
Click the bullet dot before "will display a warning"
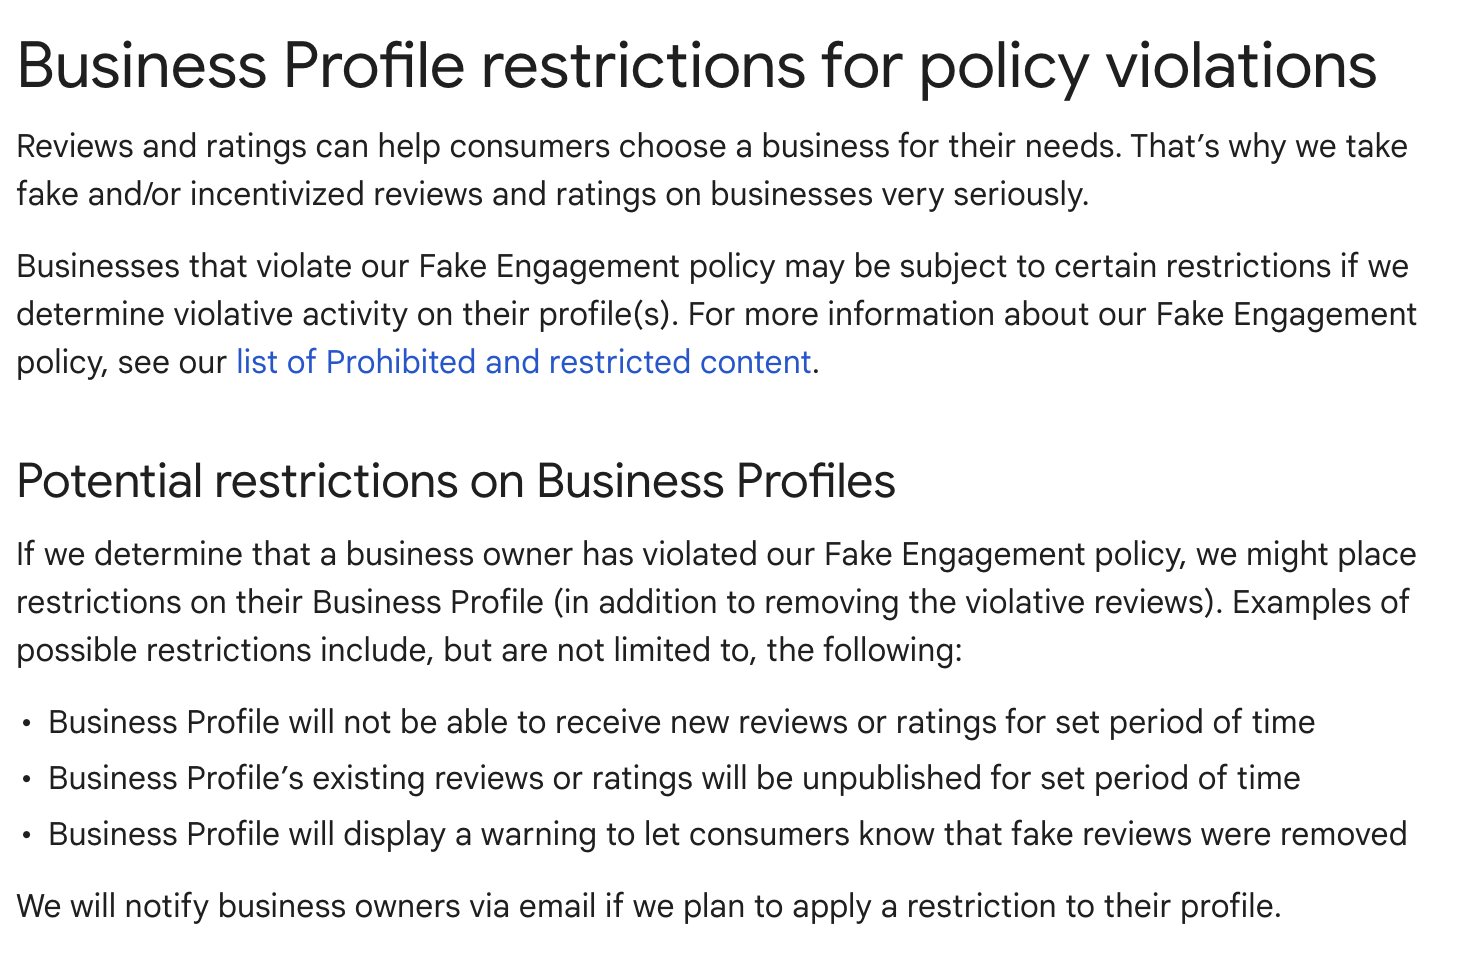coord(26,835)
